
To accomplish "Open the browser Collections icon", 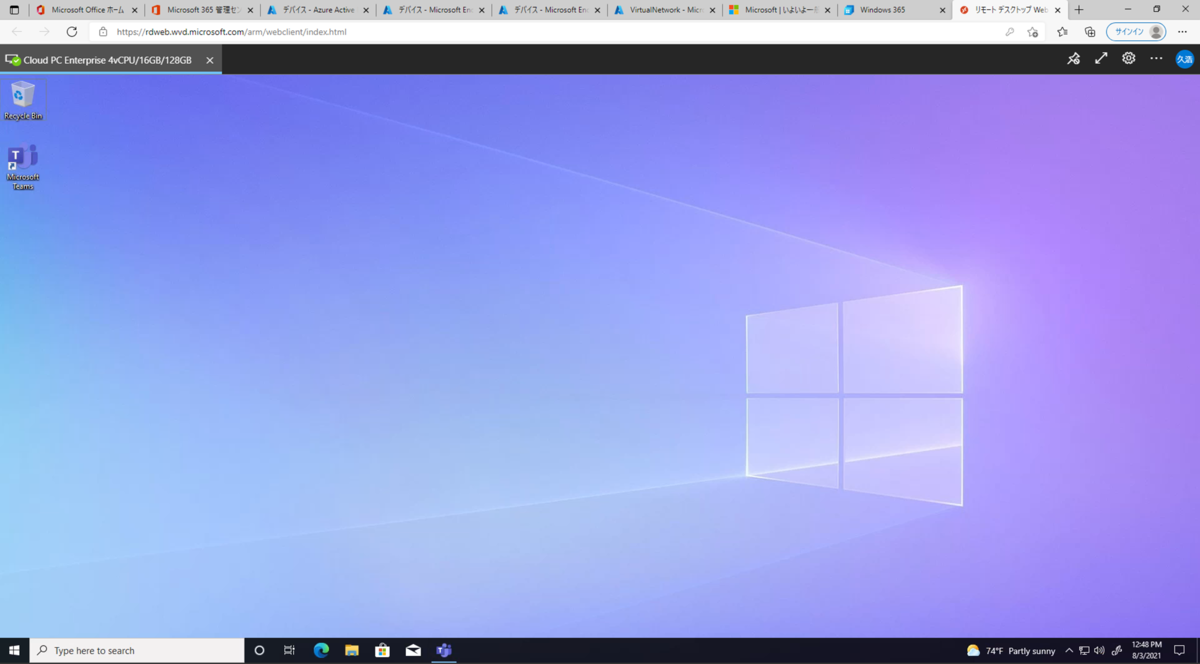I will point(1090,32).
